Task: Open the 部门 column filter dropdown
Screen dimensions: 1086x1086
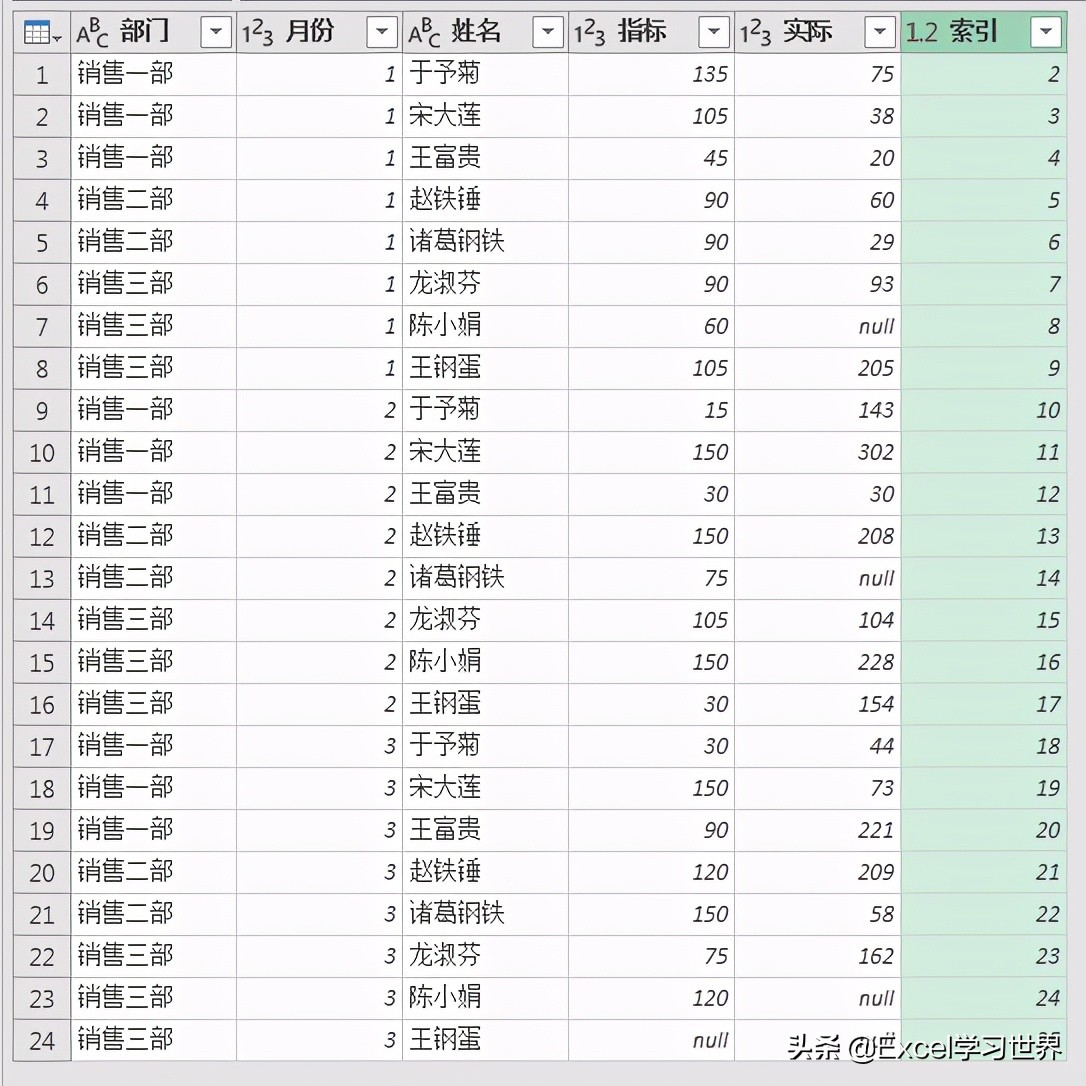Action: (x=216, y=32)
